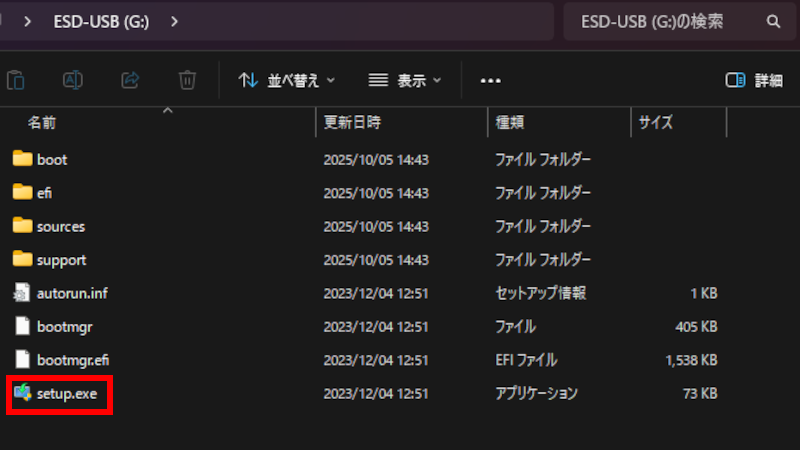This screenshot has width=800, height=450.
Task: Sort by 更新日時 column header
Action: point(352,123)
